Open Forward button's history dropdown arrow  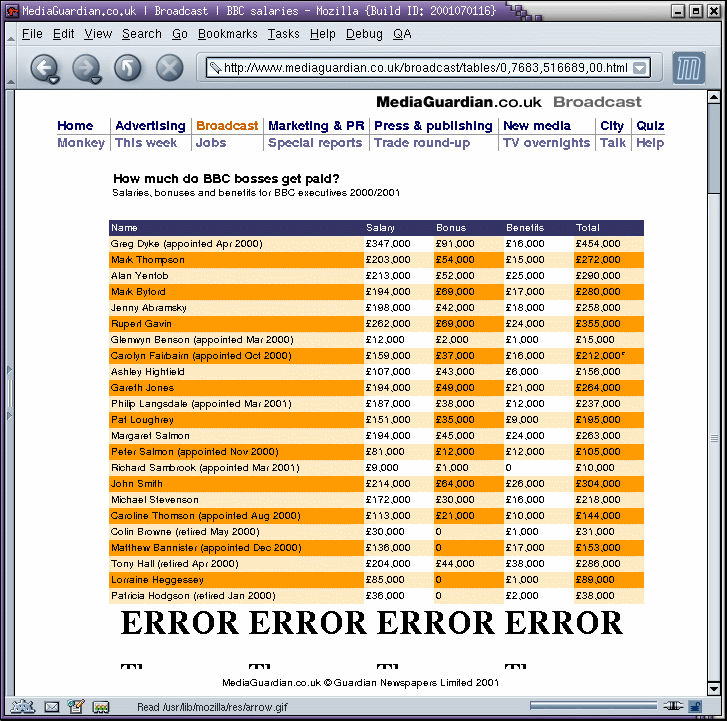[x=96, y=81]
